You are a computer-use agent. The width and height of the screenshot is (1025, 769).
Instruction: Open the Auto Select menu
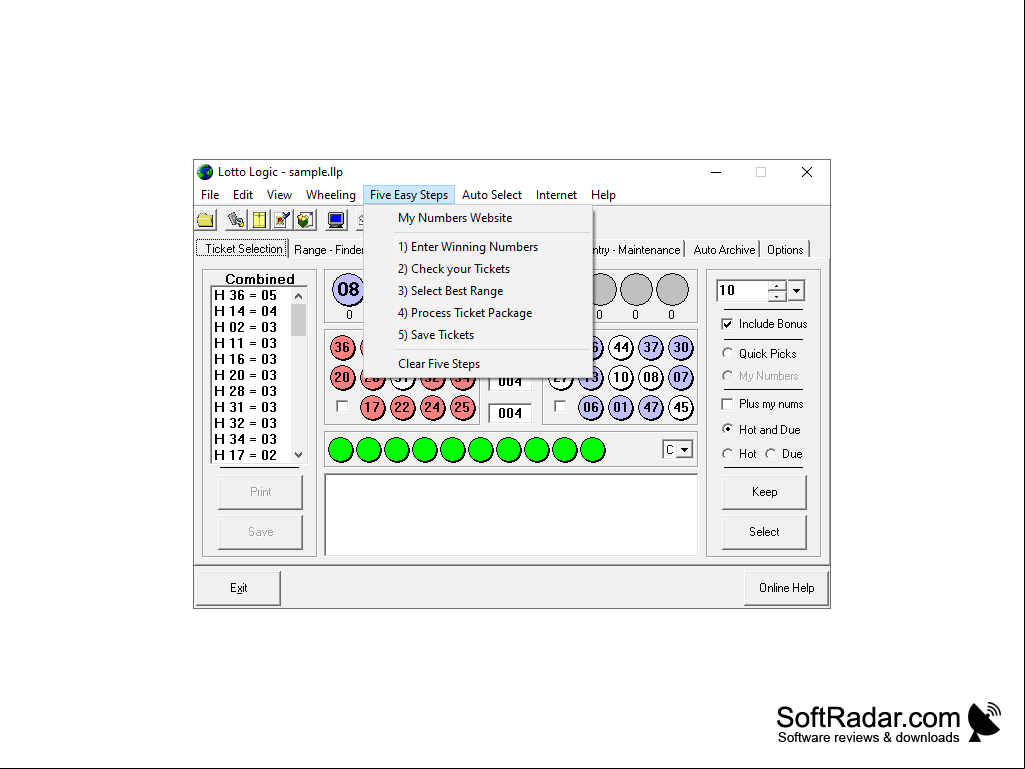click(492, 195)
